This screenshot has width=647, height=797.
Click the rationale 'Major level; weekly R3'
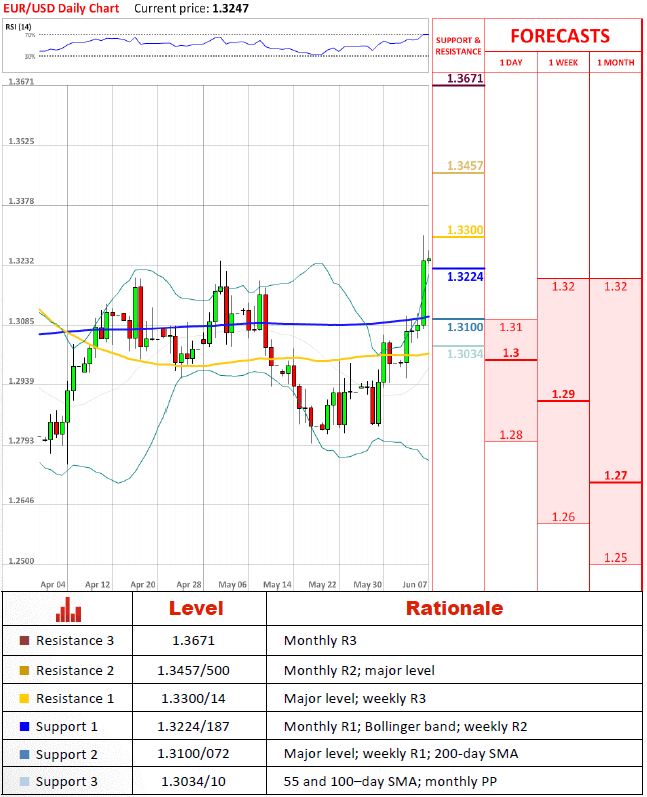pos(355,698)
